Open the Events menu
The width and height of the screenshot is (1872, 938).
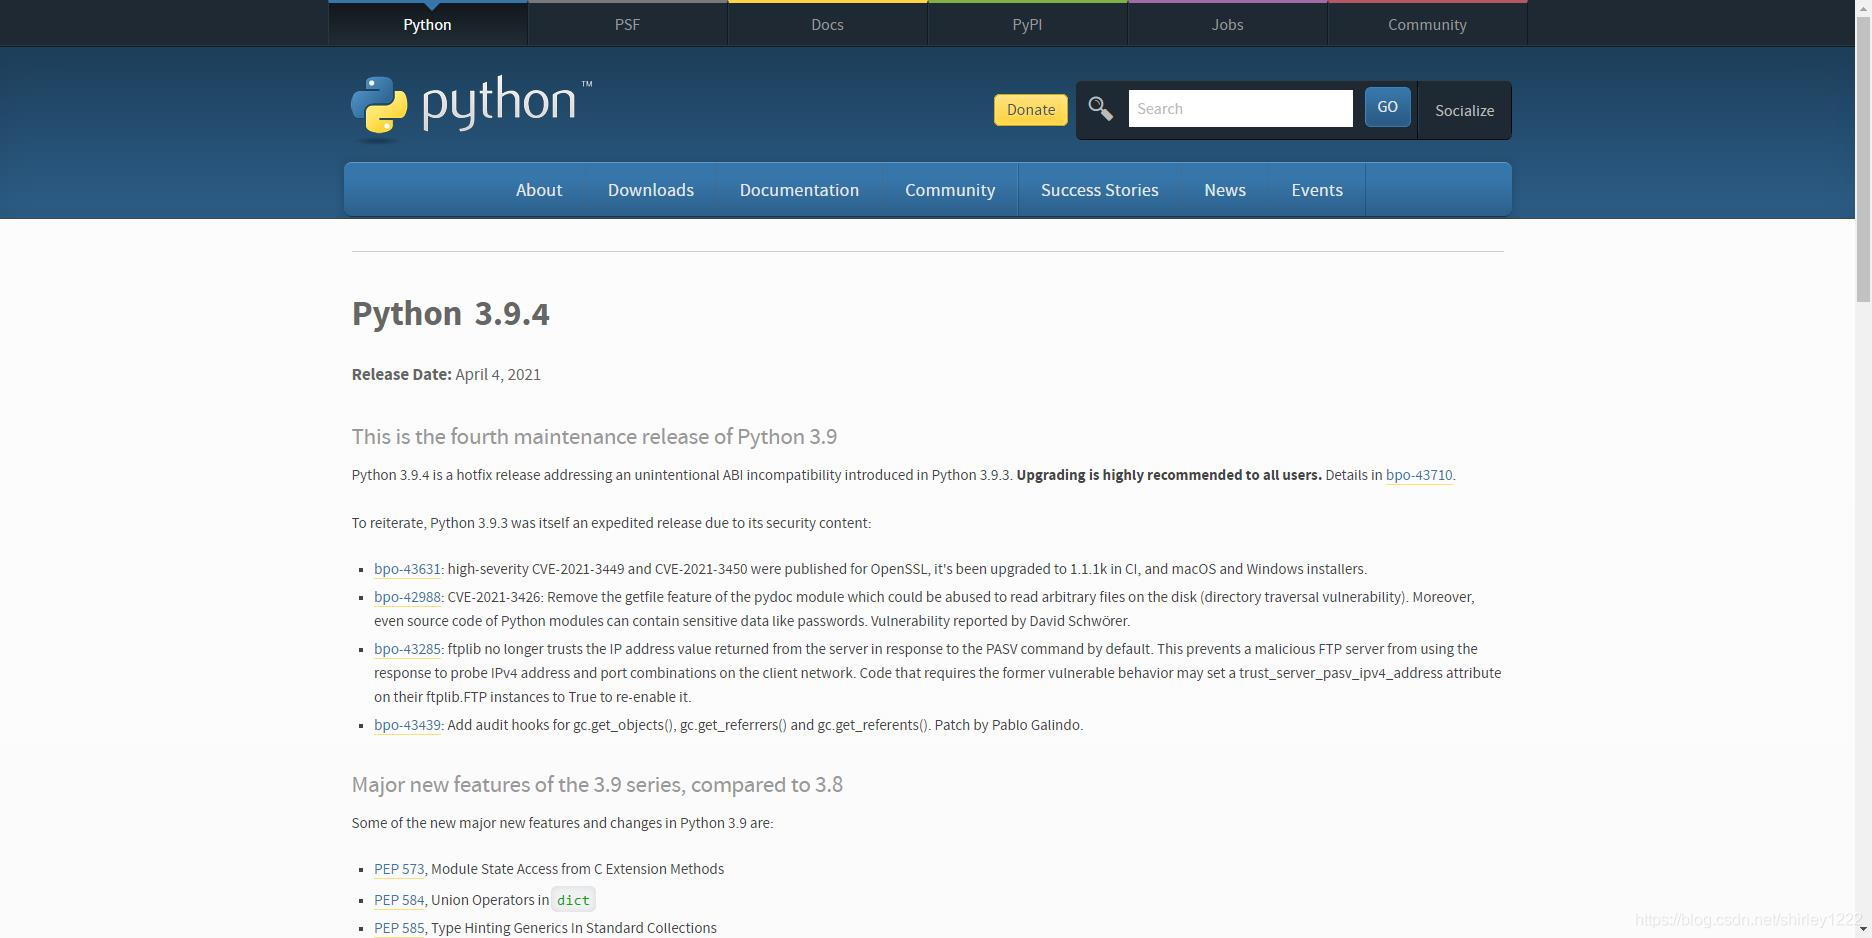[1316, 189]
